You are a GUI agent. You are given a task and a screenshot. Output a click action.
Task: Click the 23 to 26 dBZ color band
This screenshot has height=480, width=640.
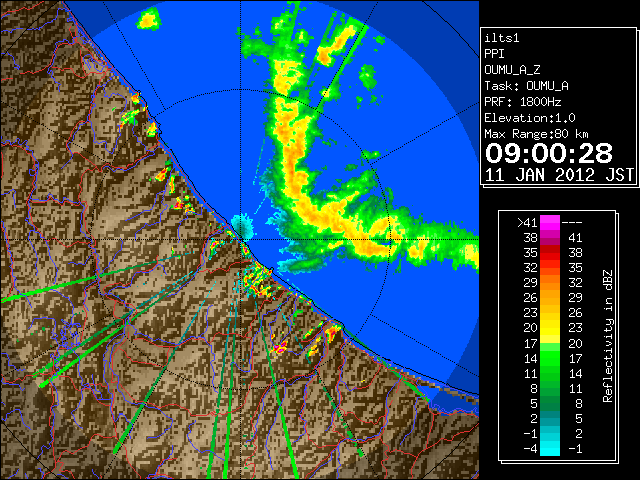click(x=550, y=313)
